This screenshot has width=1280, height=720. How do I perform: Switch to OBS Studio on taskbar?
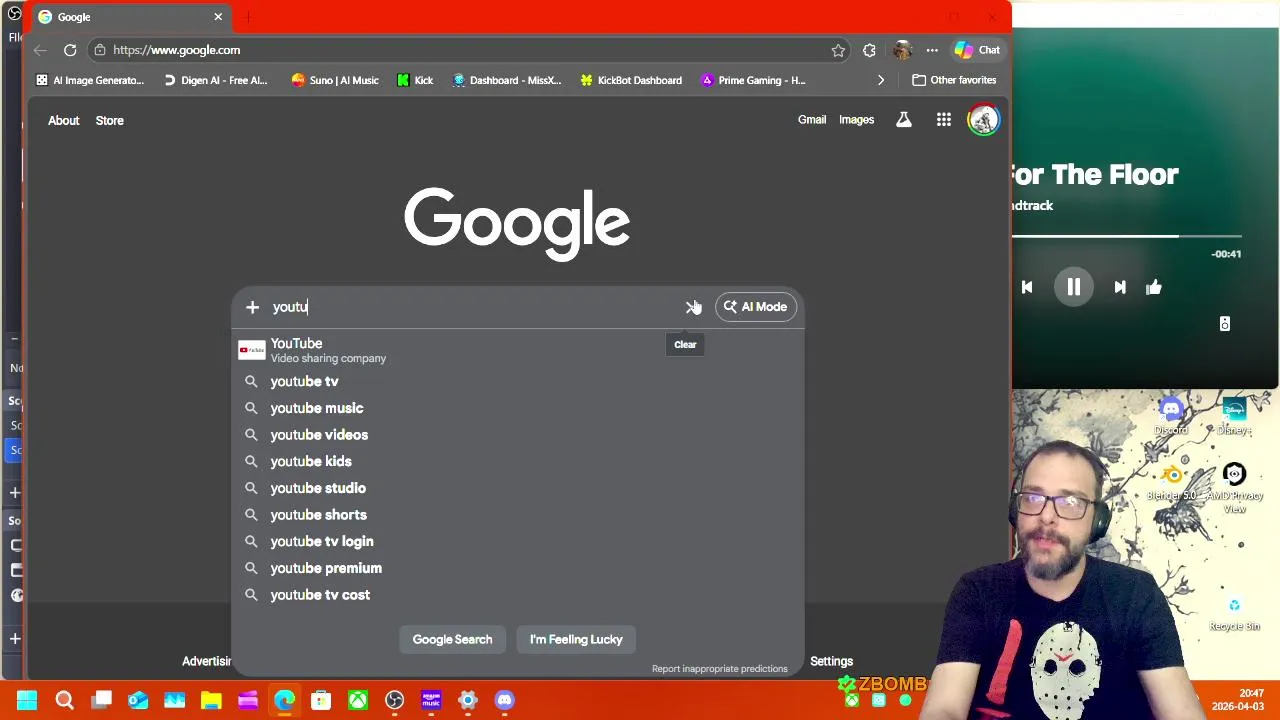pos(394,700)
